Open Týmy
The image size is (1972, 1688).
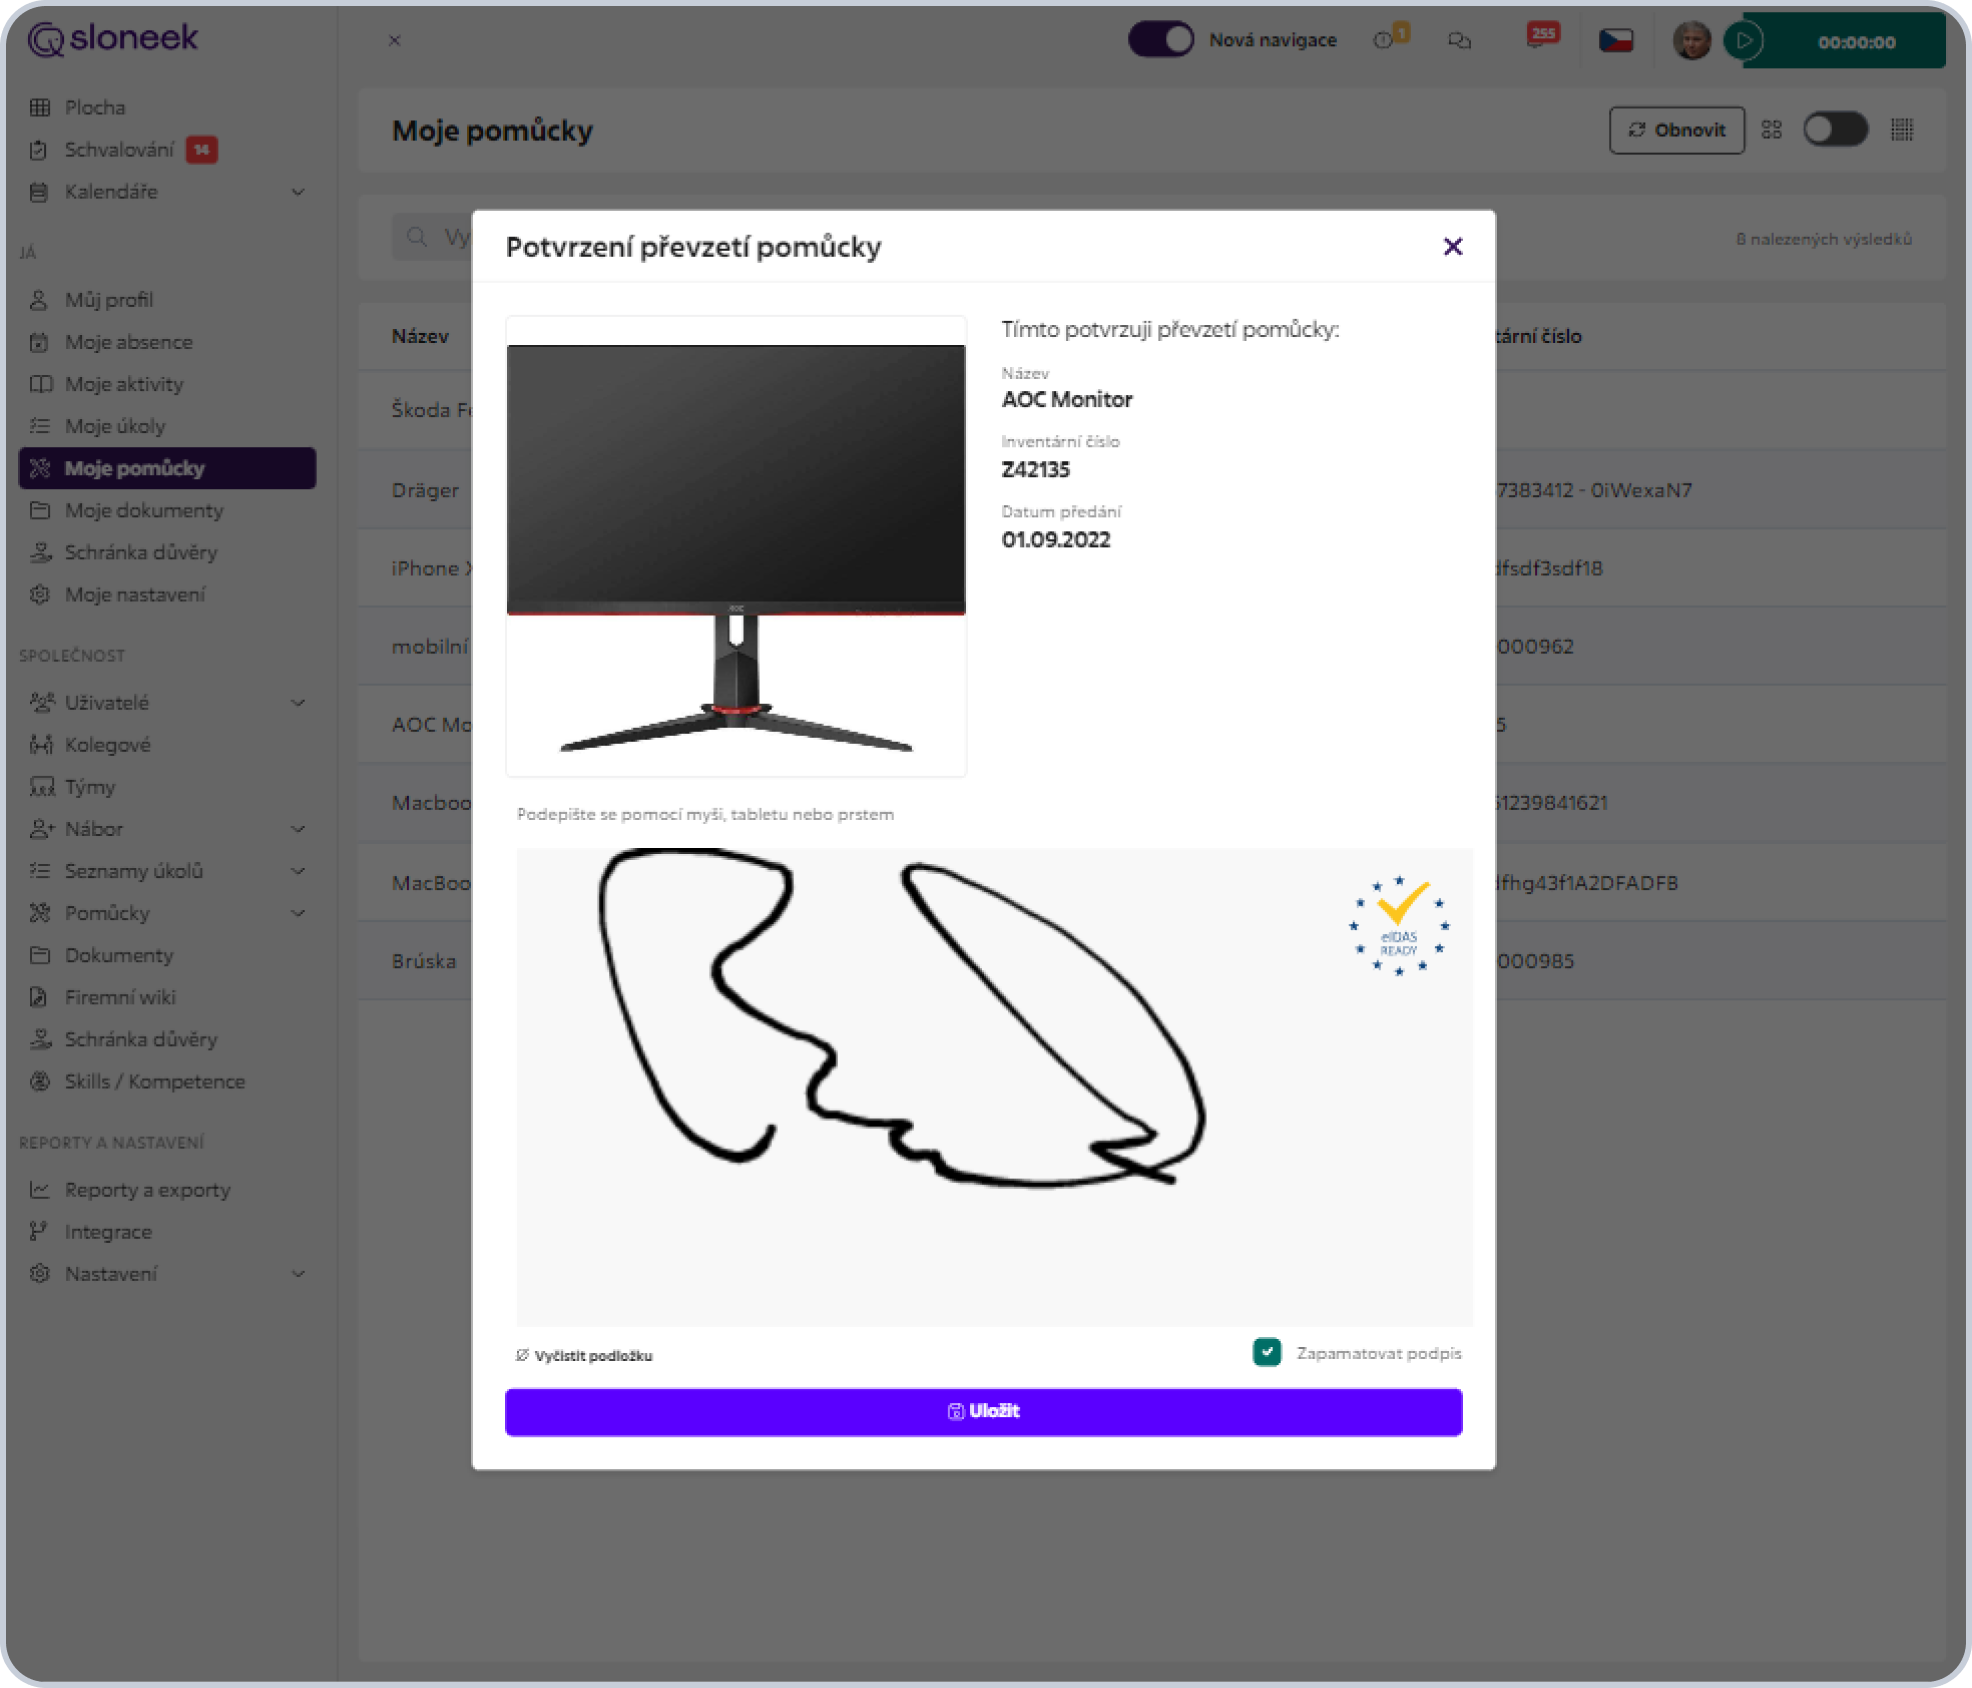click(90, 786)
